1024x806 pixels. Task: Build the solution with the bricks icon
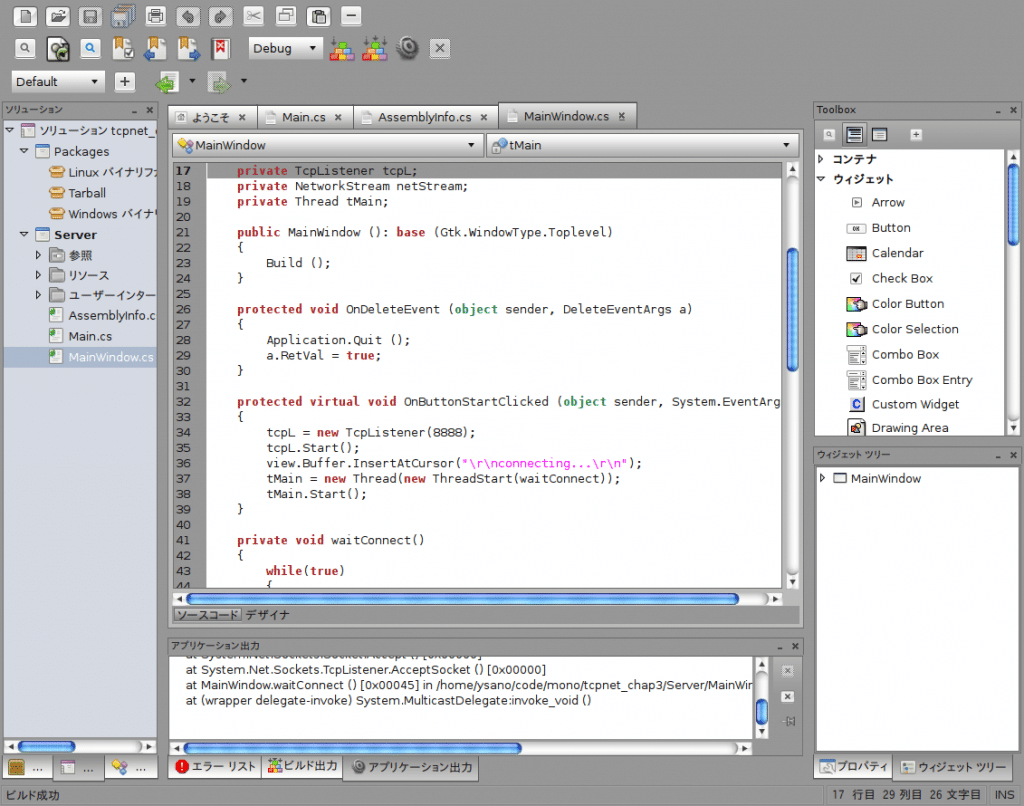342,48
